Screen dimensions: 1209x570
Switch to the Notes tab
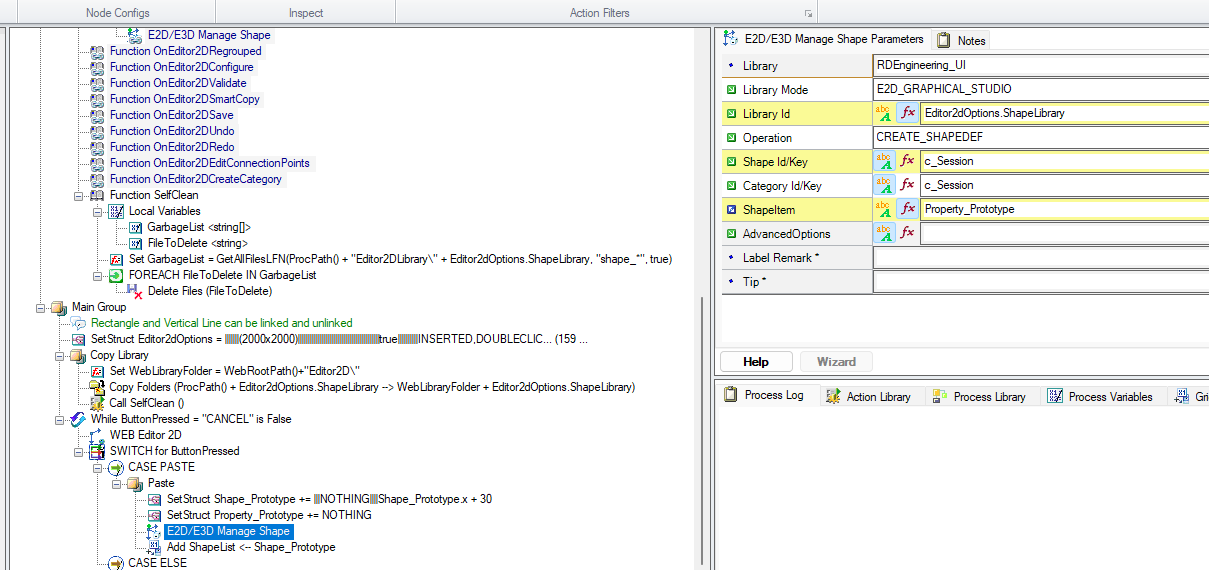coord(961,40)
